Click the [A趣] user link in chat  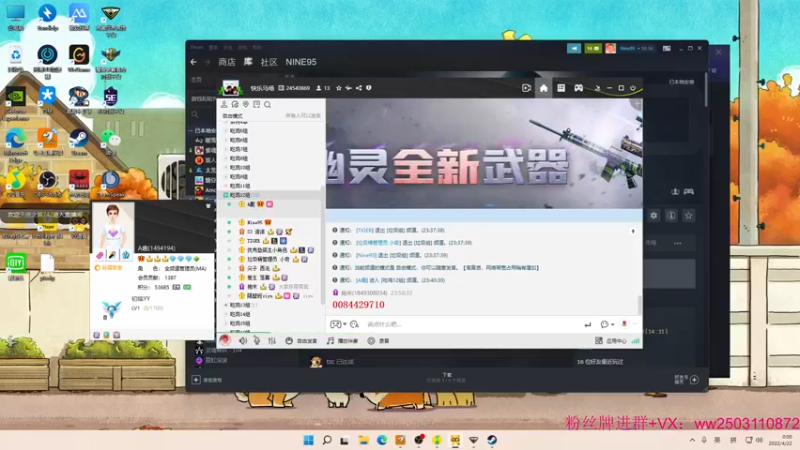tap(362, 280)
